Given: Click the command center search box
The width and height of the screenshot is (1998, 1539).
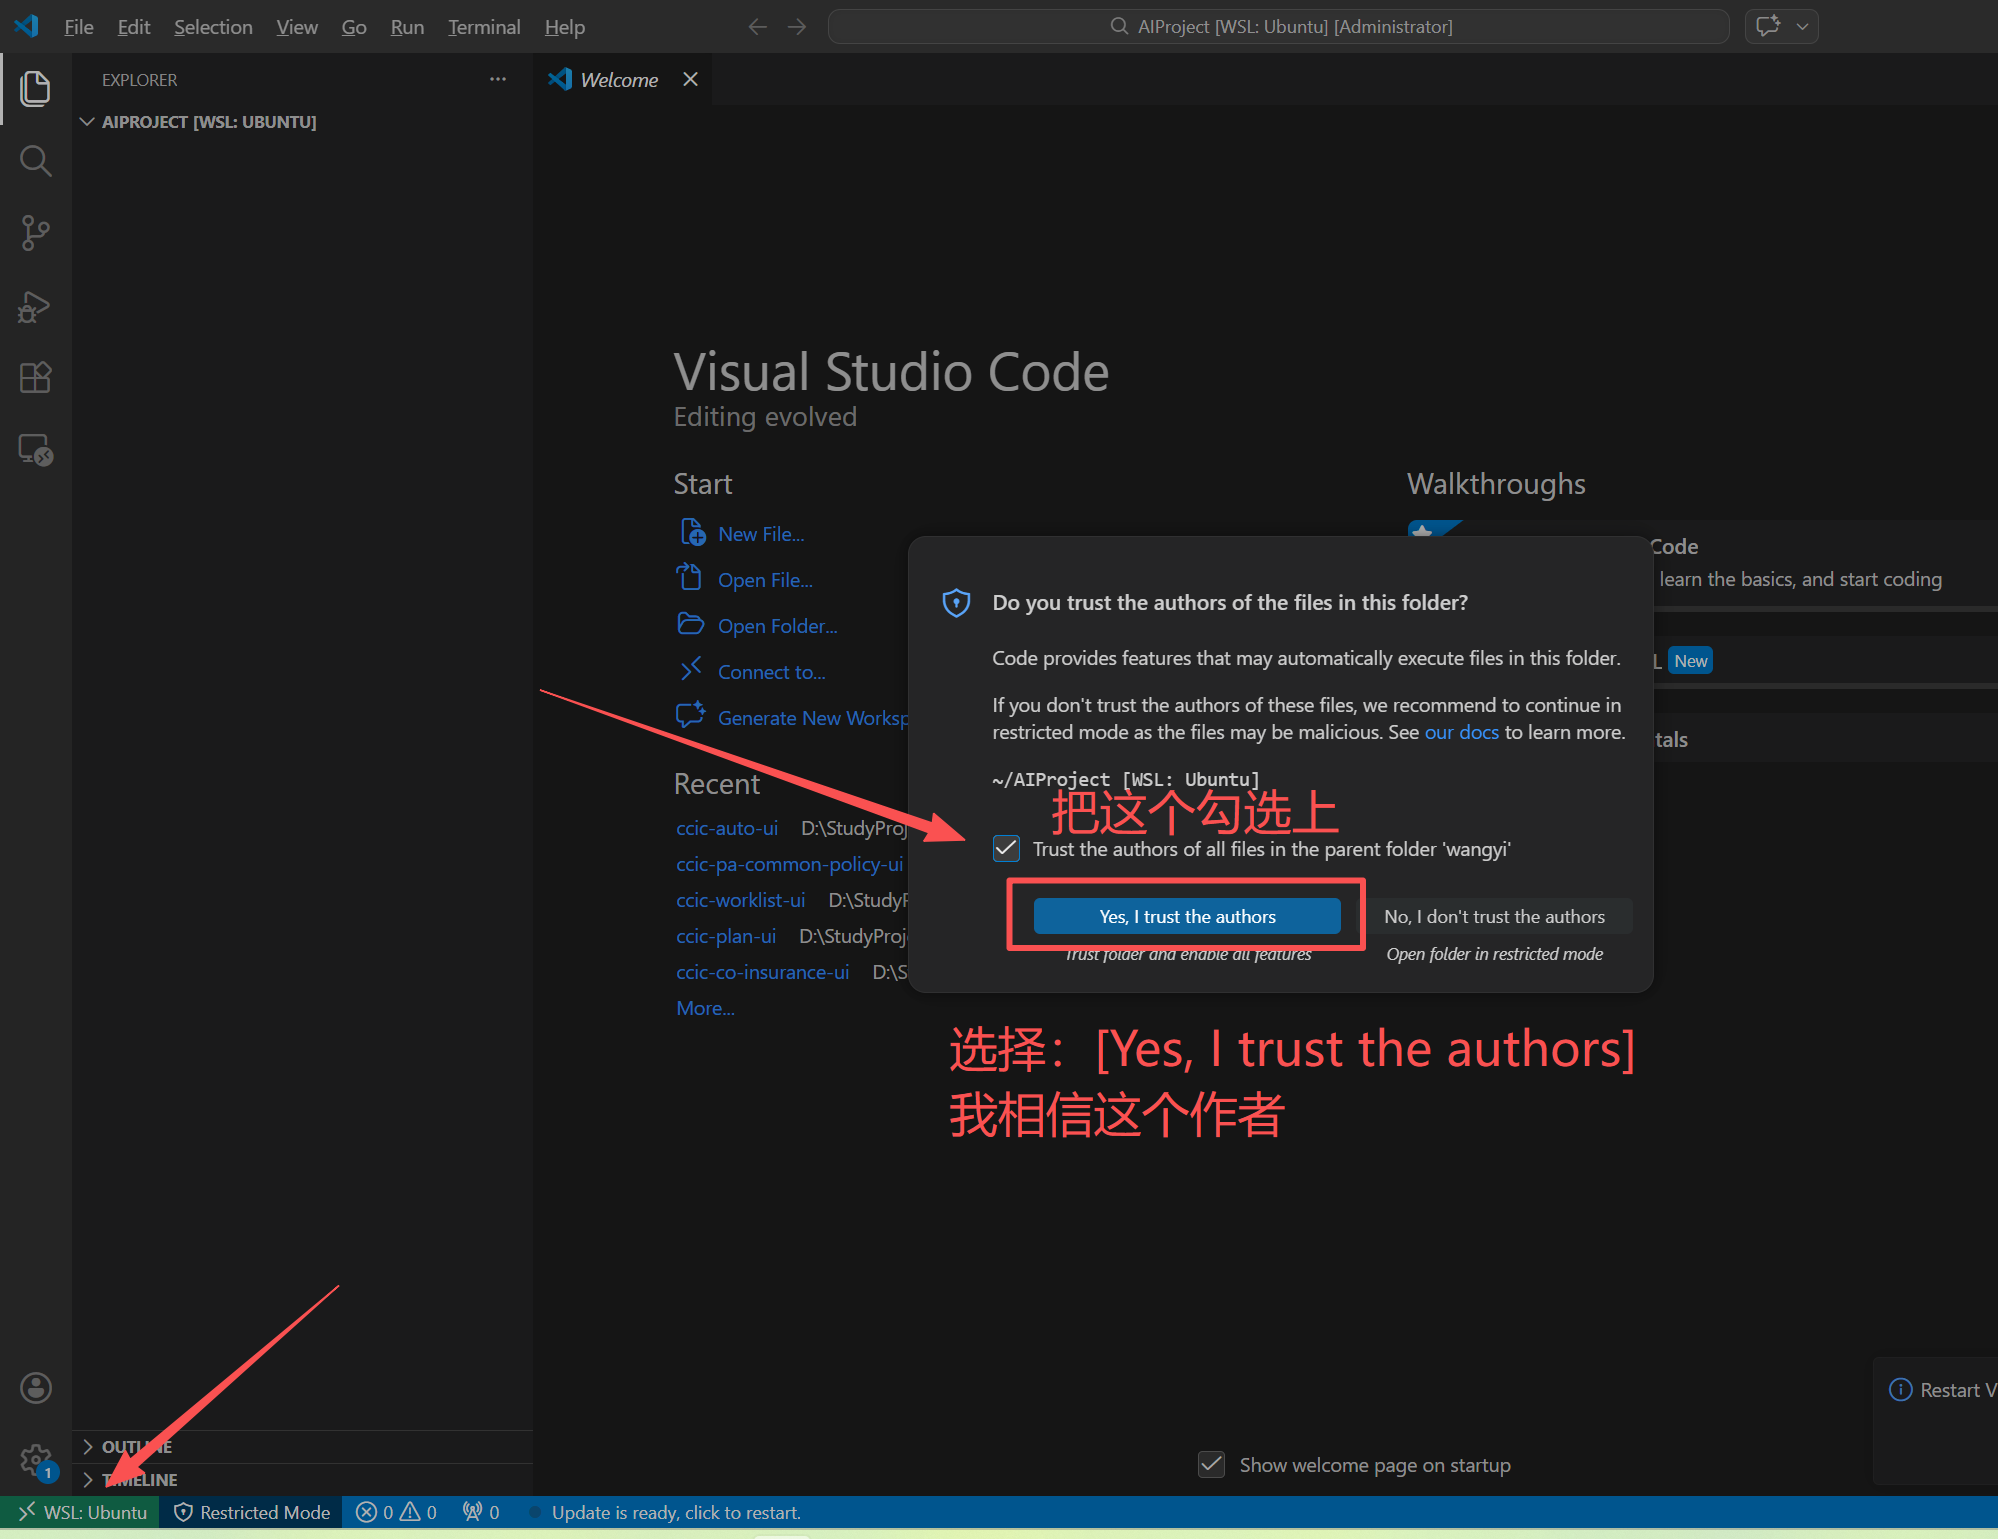Looking at the screenshot, I should [x=1278, y=27].
